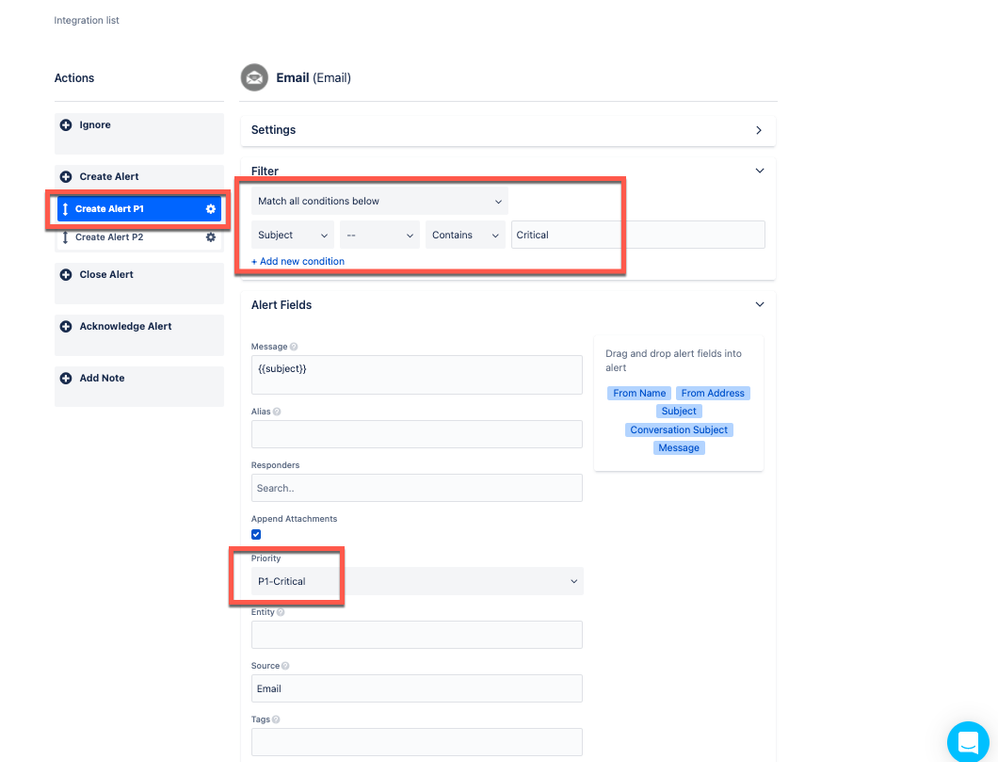Click the help icon beside Tags label
Image resolution: width=998 pixels, height=762 pixels.
(276, 719)
